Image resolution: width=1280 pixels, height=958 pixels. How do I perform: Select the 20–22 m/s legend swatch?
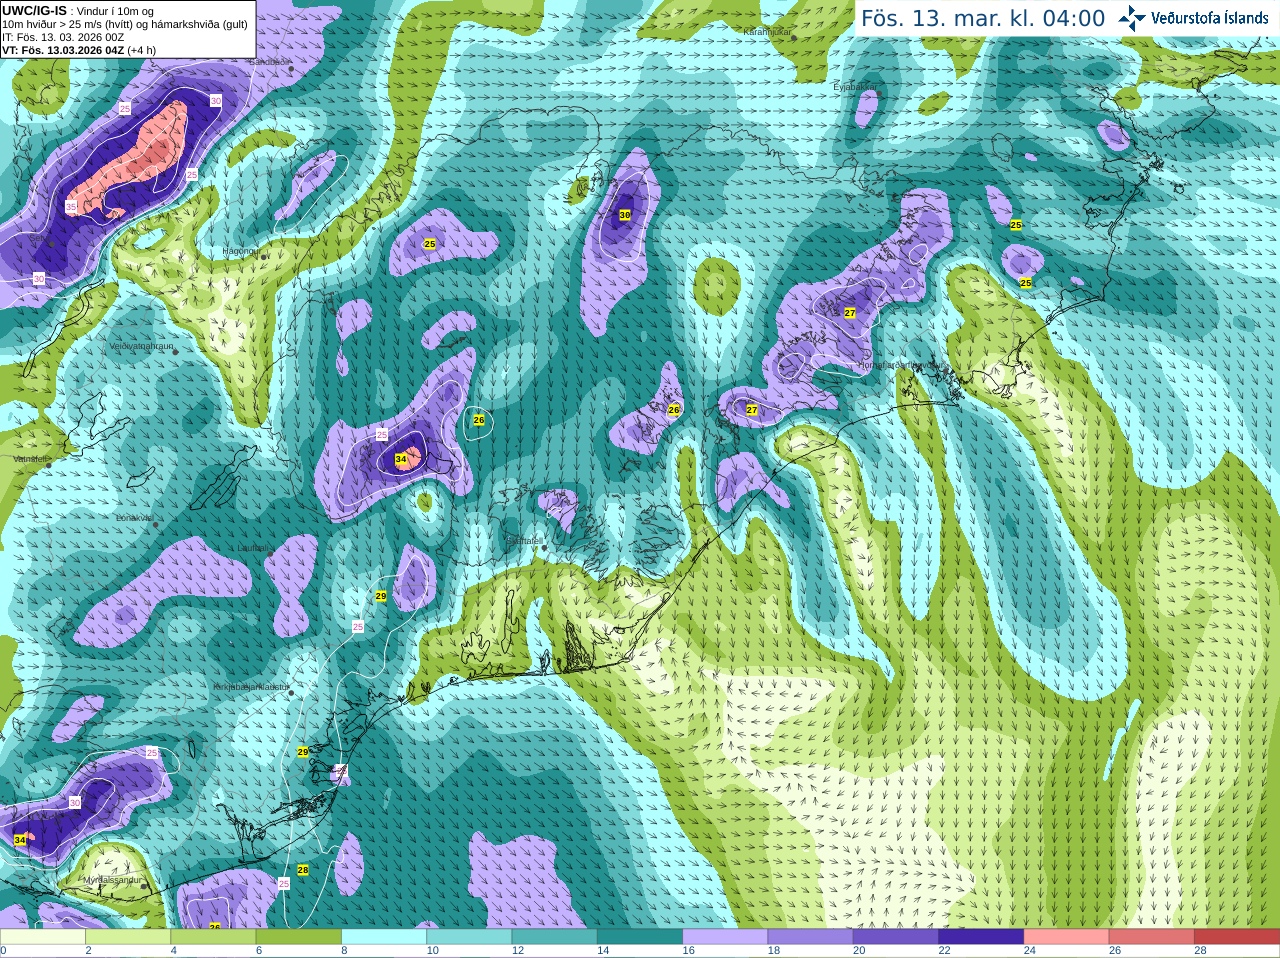896,937
